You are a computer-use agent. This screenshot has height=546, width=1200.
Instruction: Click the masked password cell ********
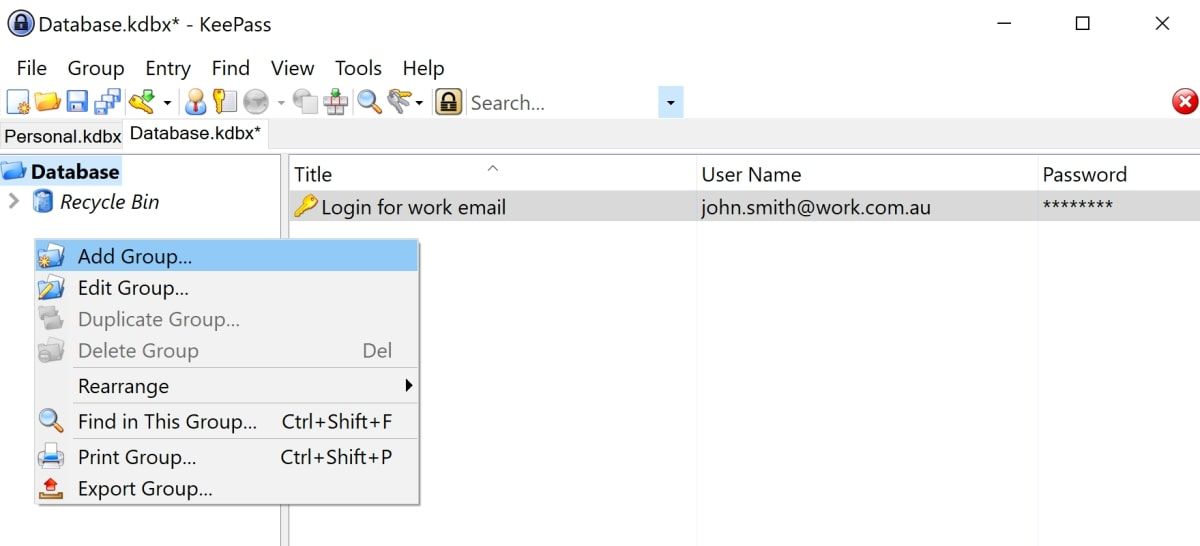click(1077, 208)
